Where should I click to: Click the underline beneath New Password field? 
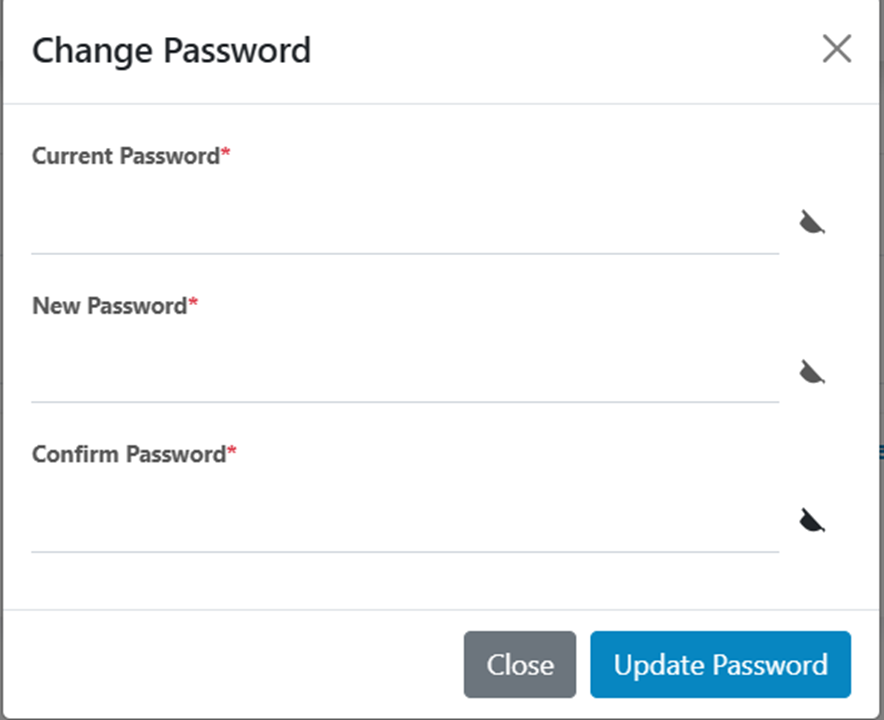click(x=405, y=402)
